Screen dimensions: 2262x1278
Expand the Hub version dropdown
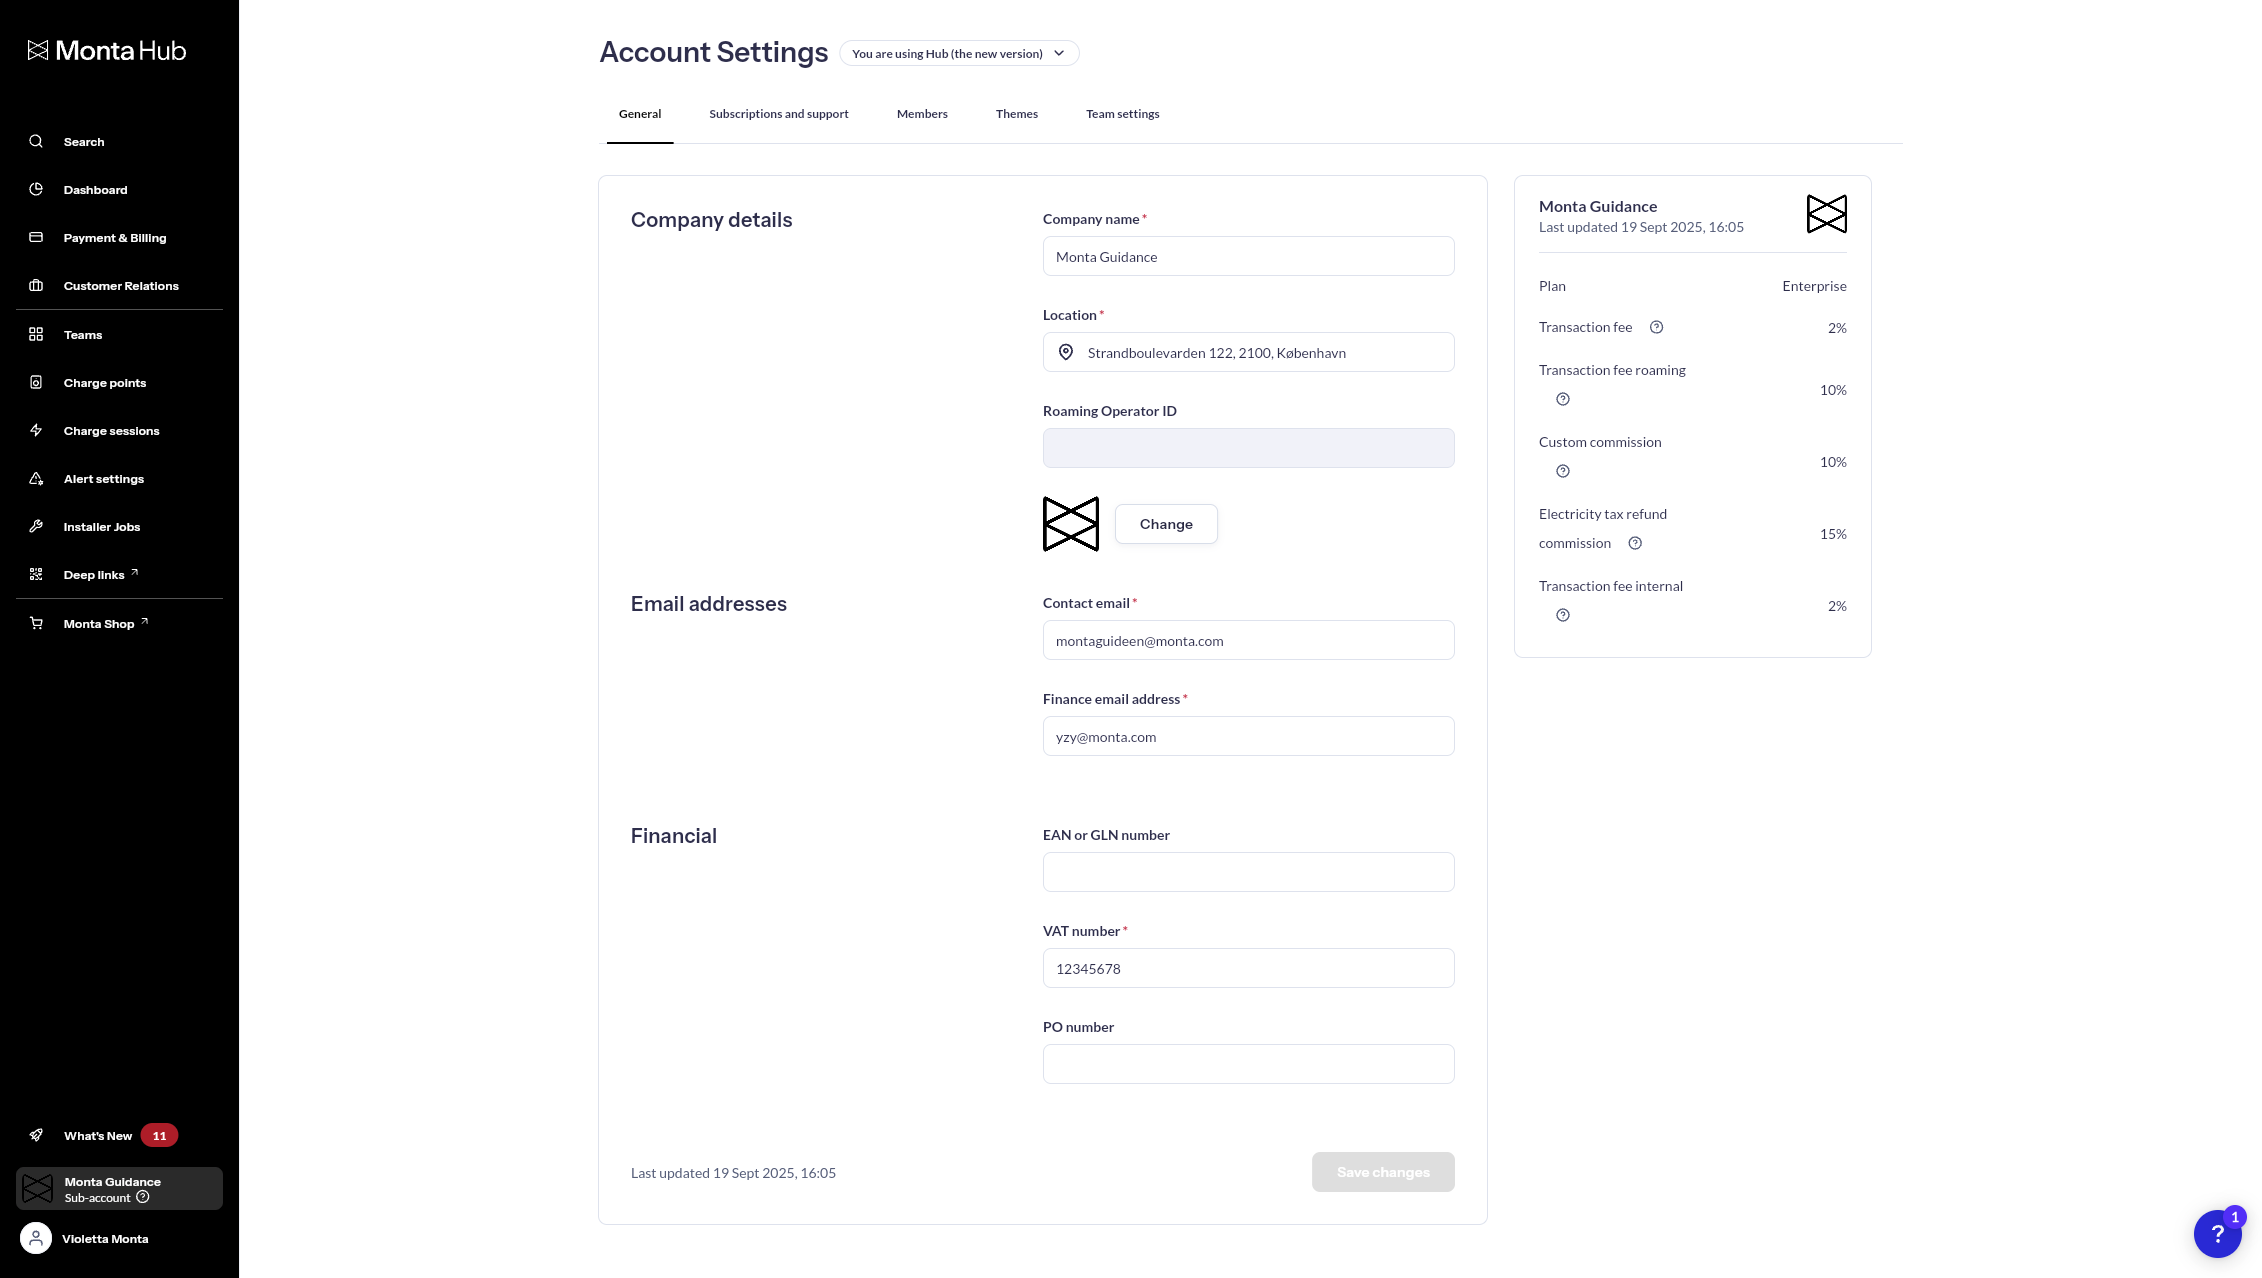958,53
